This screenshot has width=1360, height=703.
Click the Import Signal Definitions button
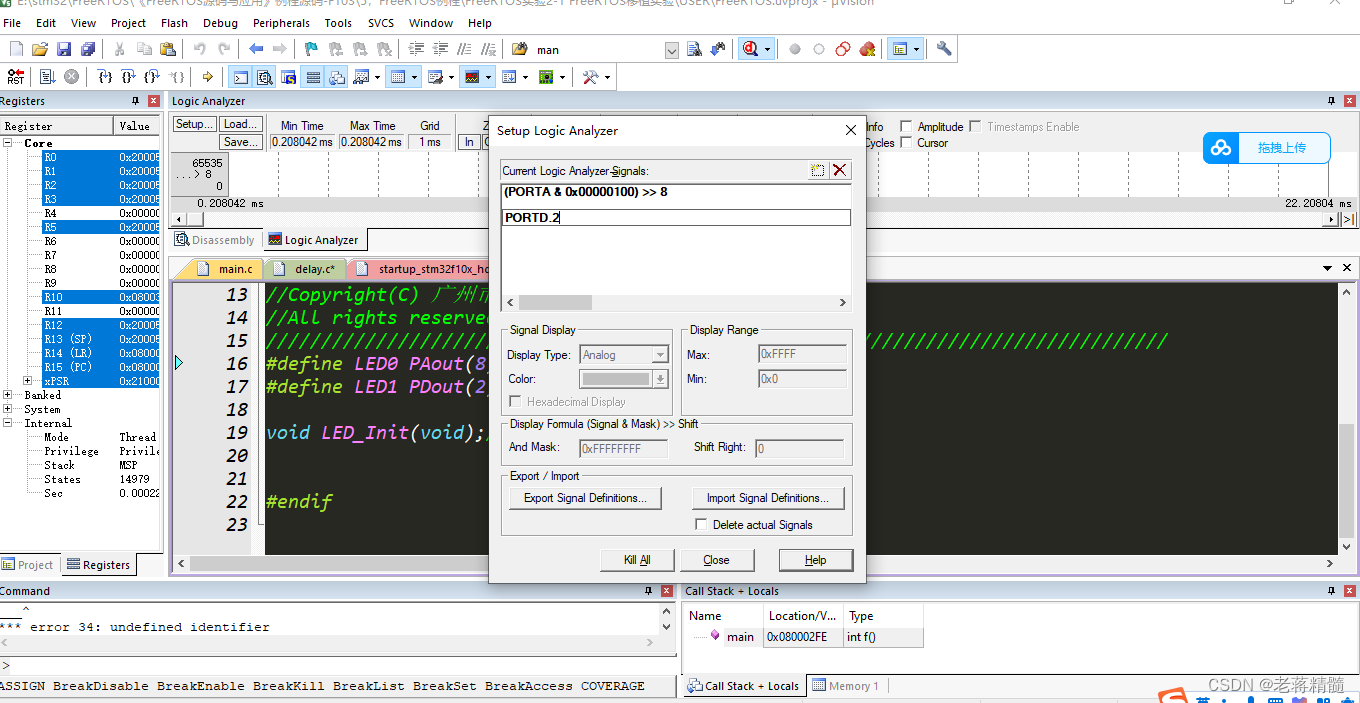tap(768, 498)
